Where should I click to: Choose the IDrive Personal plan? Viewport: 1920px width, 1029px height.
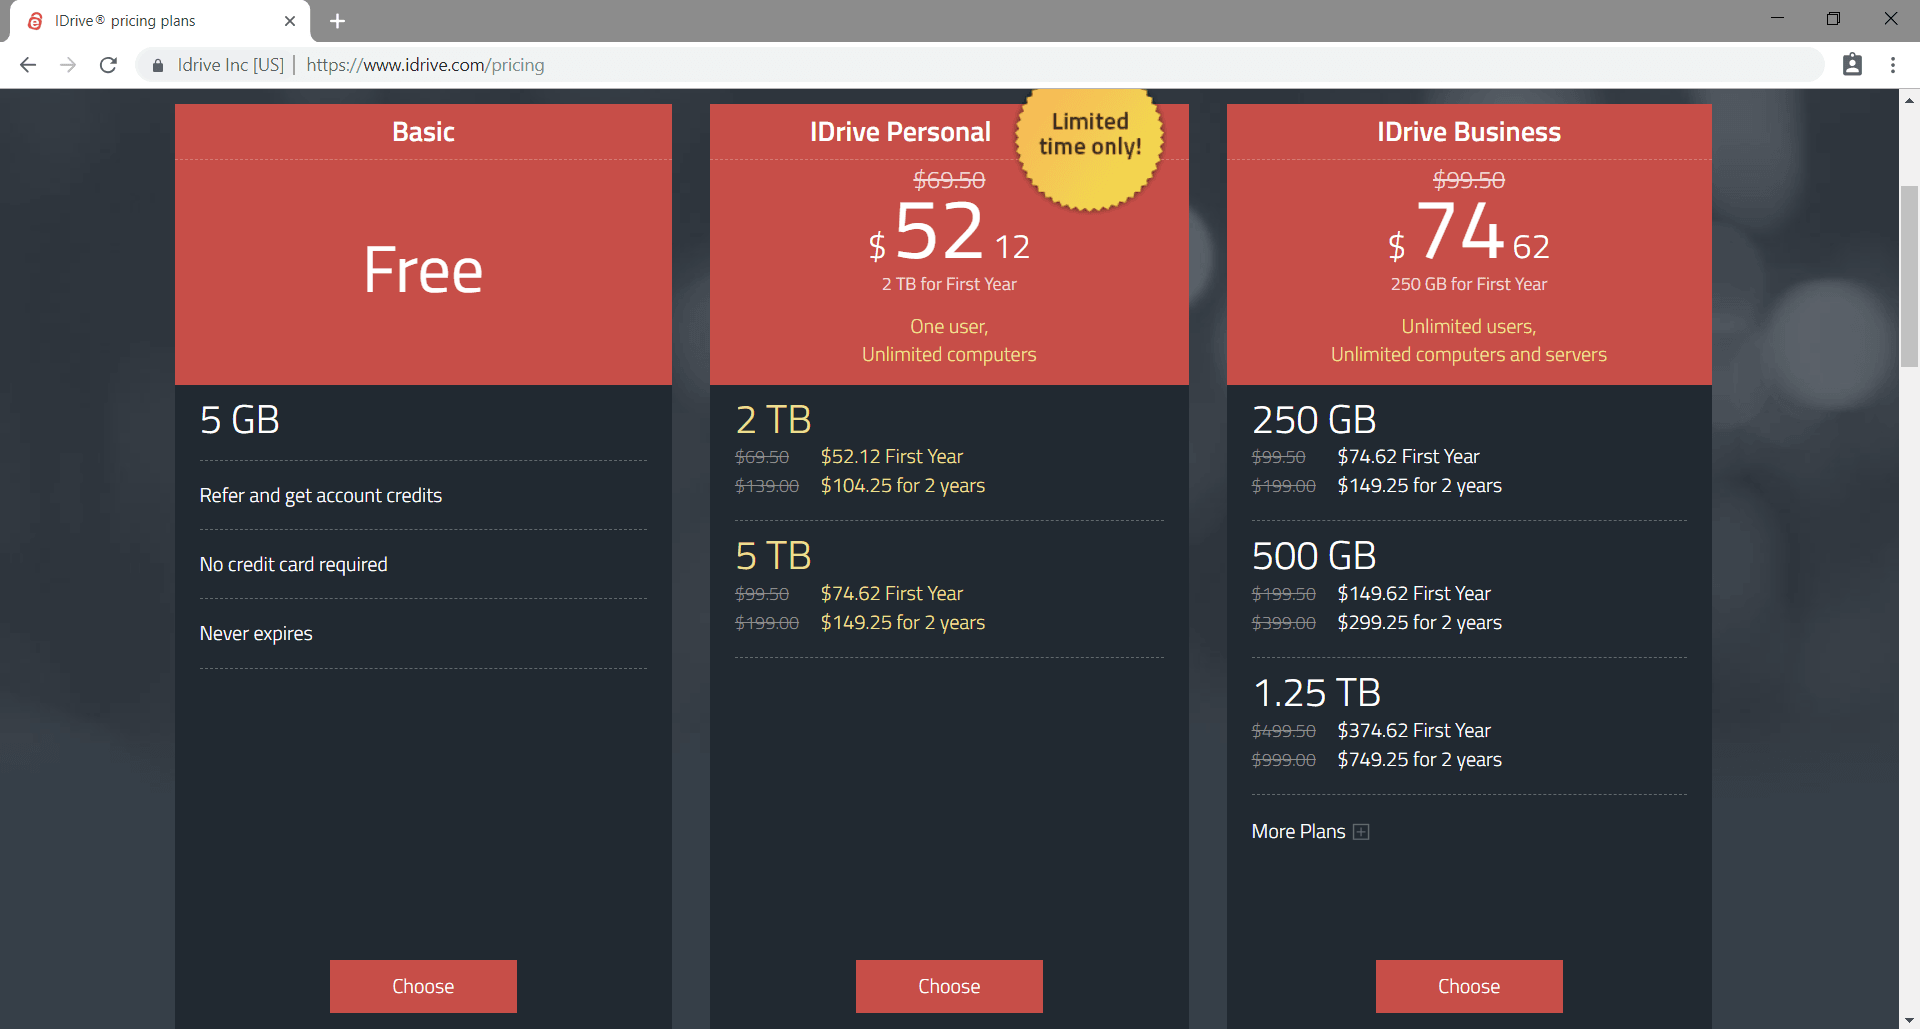[948, 986]
